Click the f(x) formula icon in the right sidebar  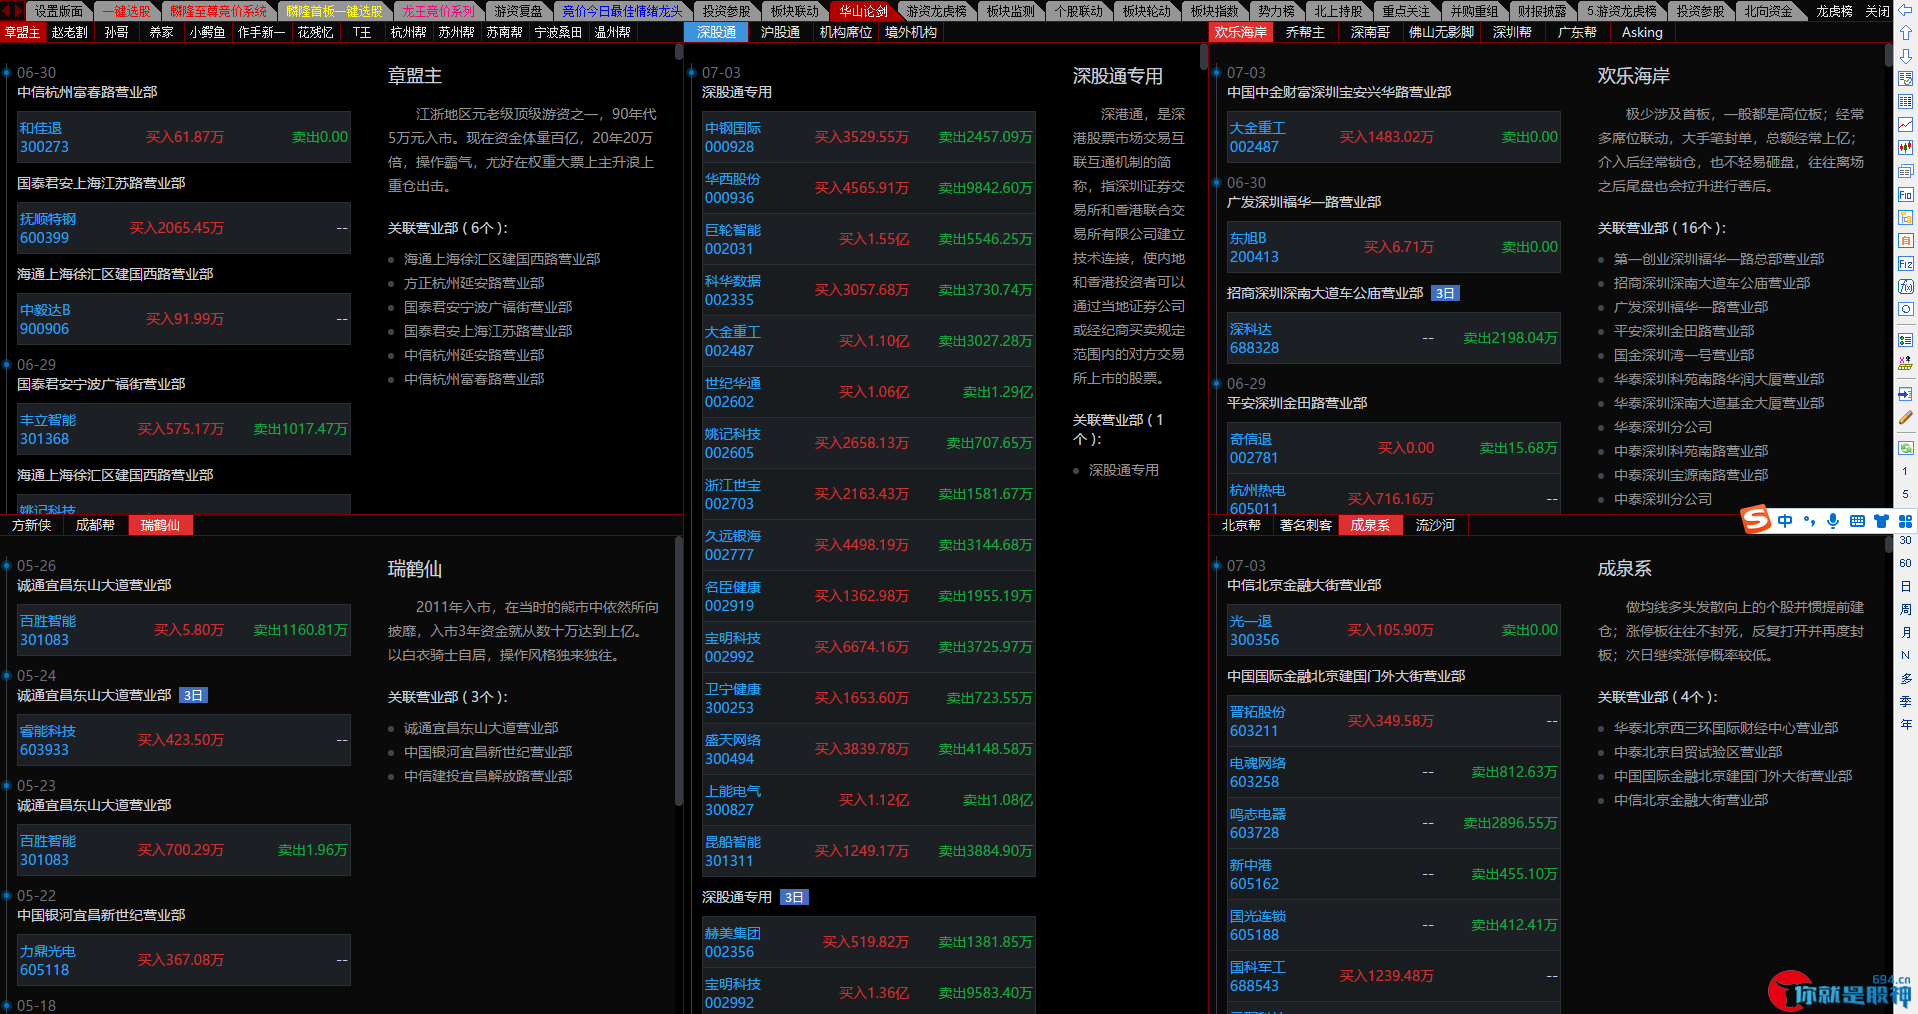1905,287
